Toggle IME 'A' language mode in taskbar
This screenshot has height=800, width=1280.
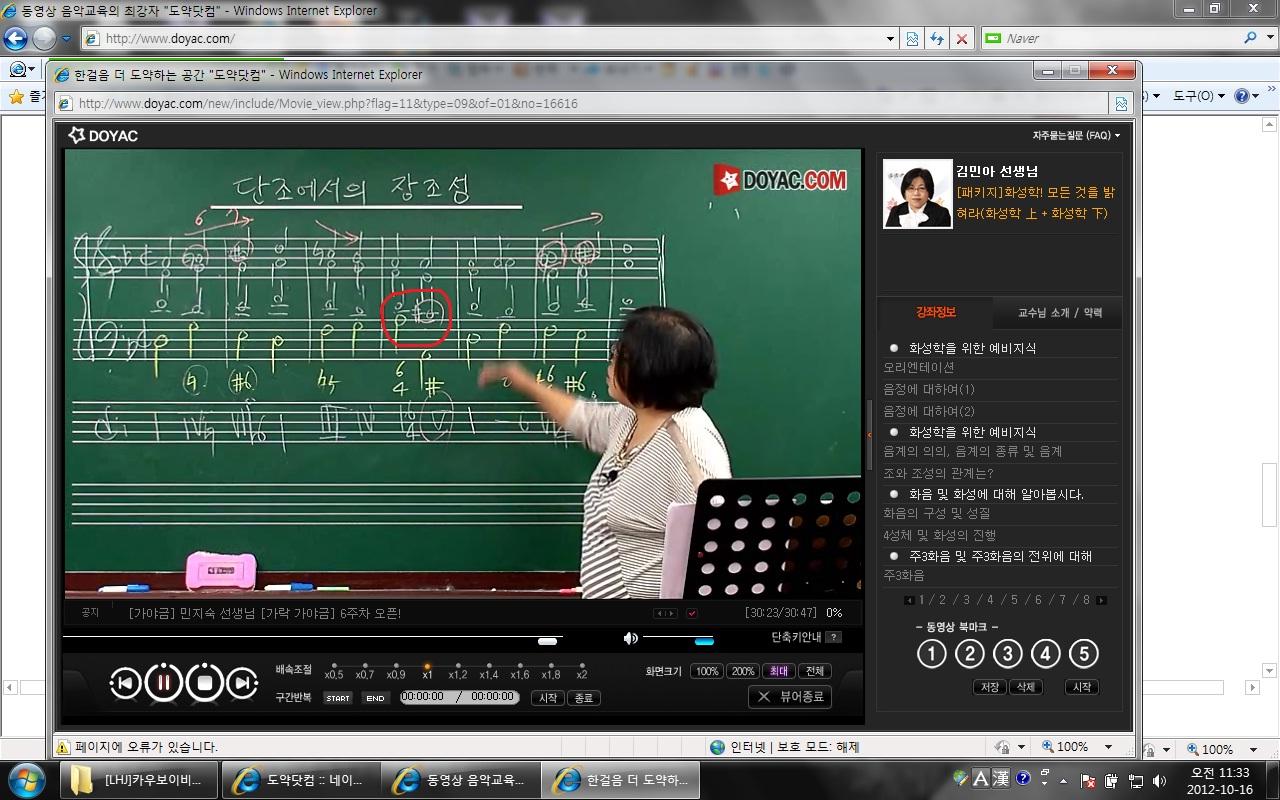(x=980, y=779)
